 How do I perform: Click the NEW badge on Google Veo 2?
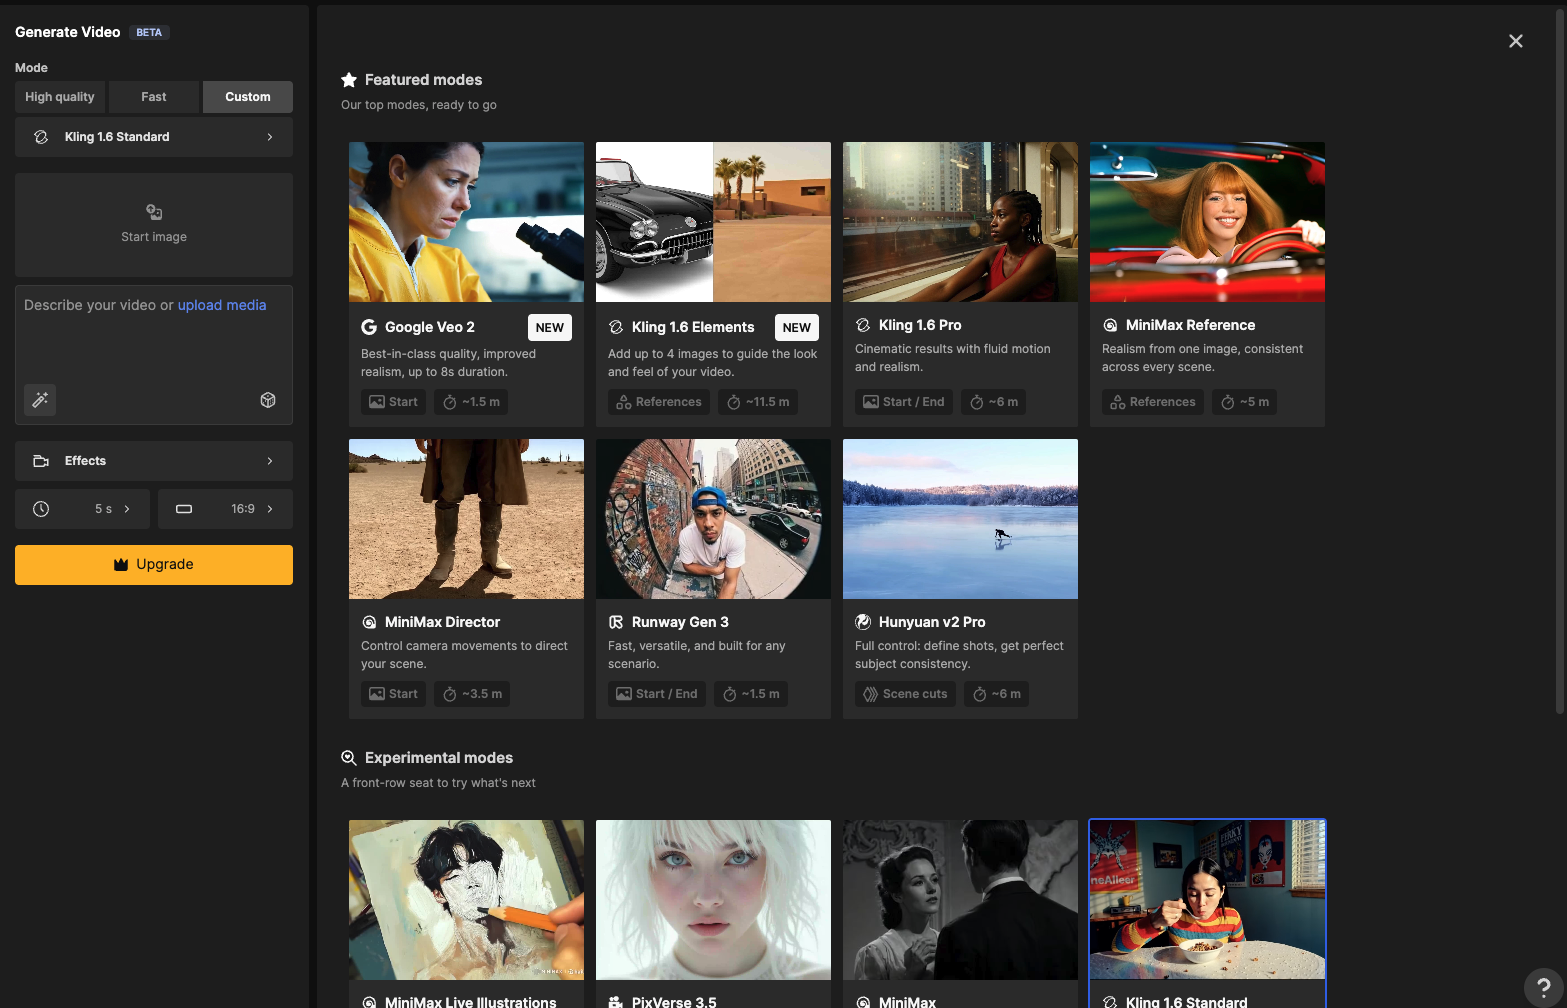[x=550, y=328]
